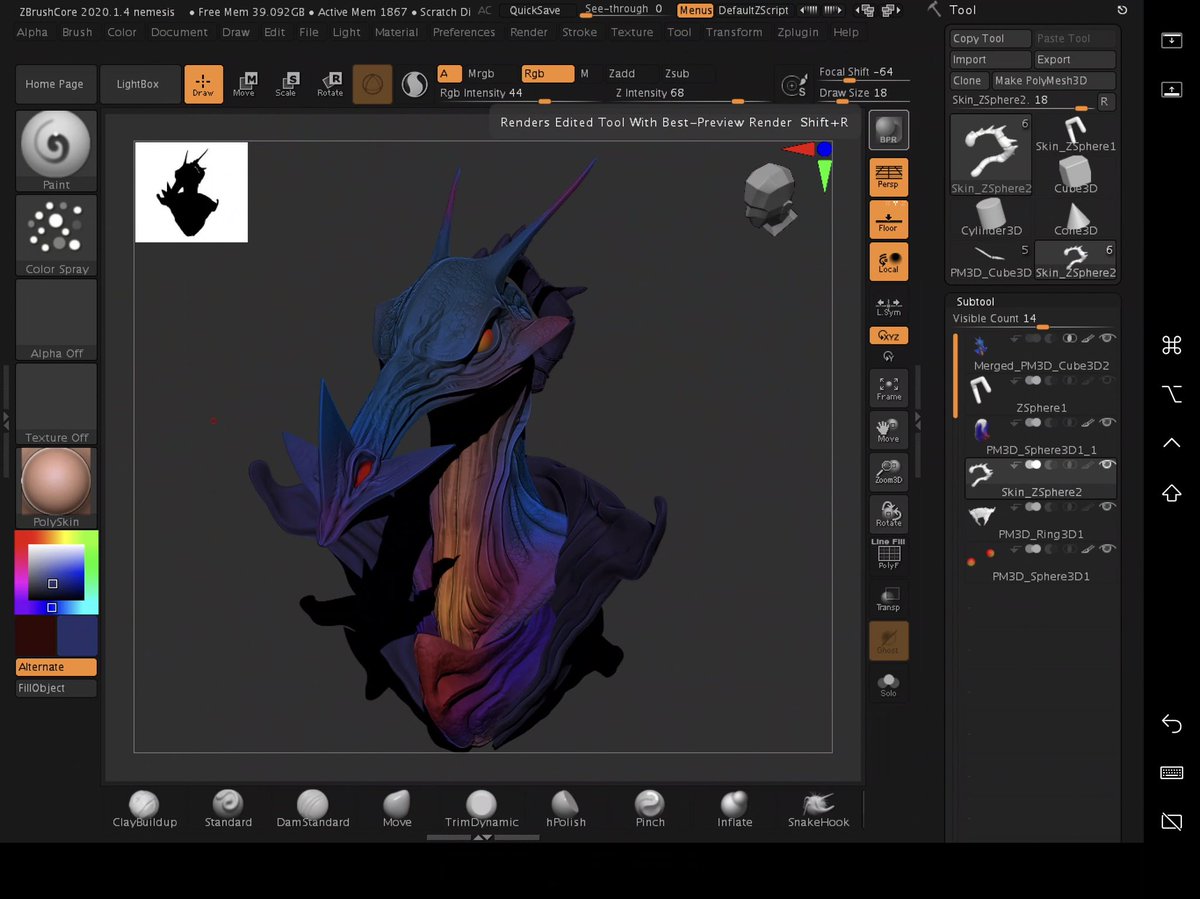1200x899 pixels.
Task: Select the Move brush
Action: pyautogui.click(x=397, y=809)
